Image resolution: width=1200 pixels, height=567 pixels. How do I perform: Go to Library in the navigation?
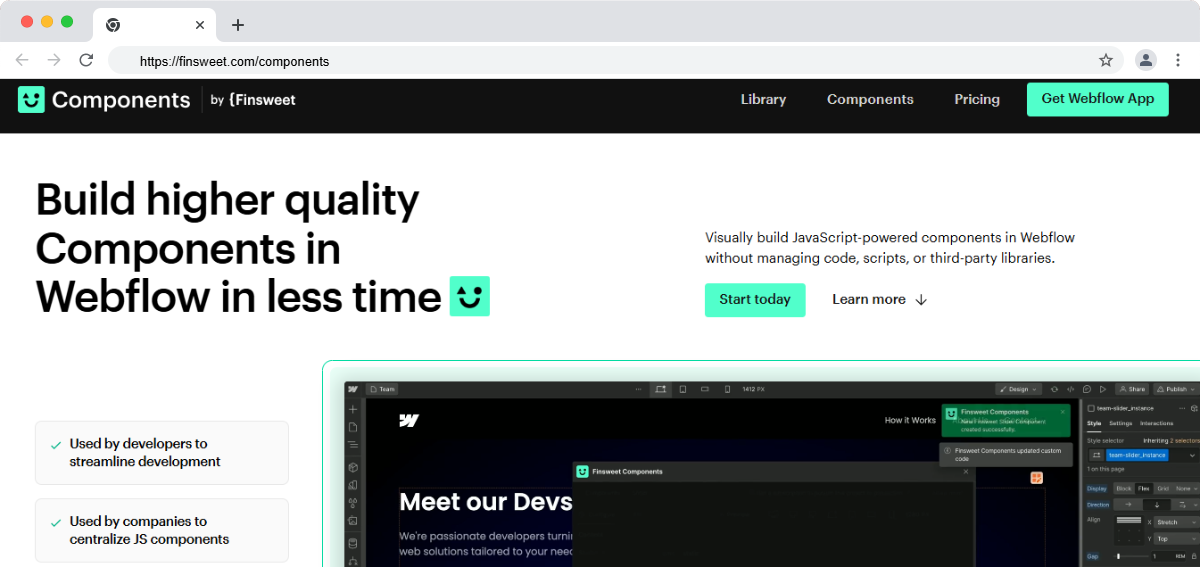763,99
